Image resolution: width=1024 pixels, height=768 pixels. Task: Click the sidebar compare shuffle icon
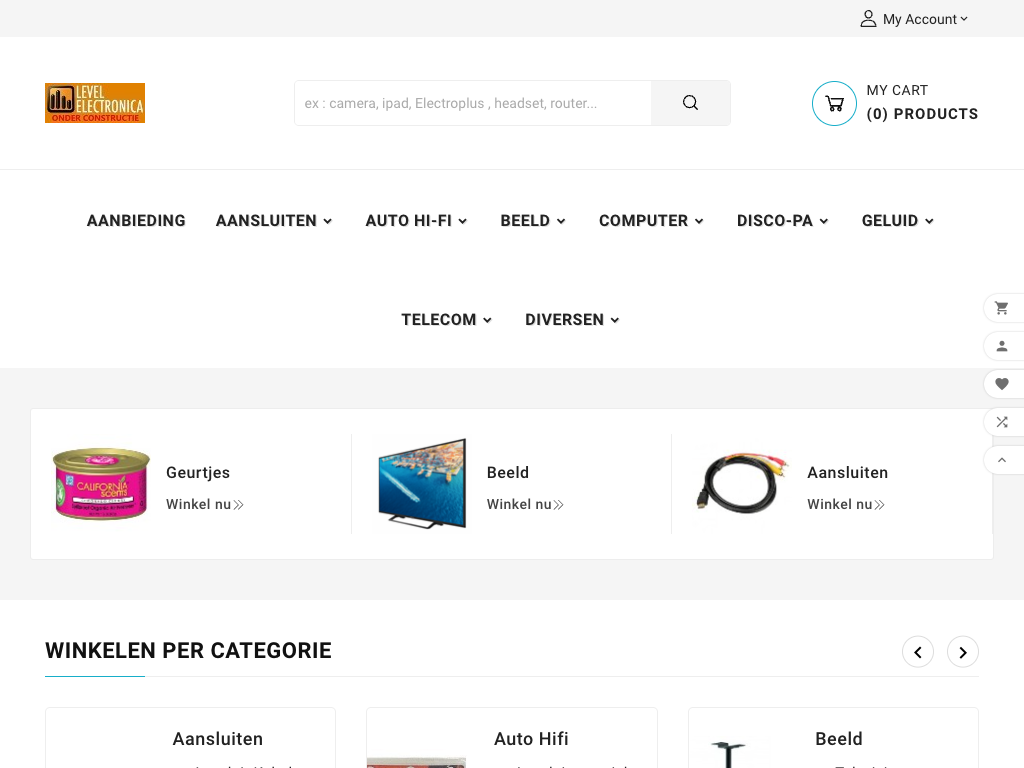(1002, 422)
